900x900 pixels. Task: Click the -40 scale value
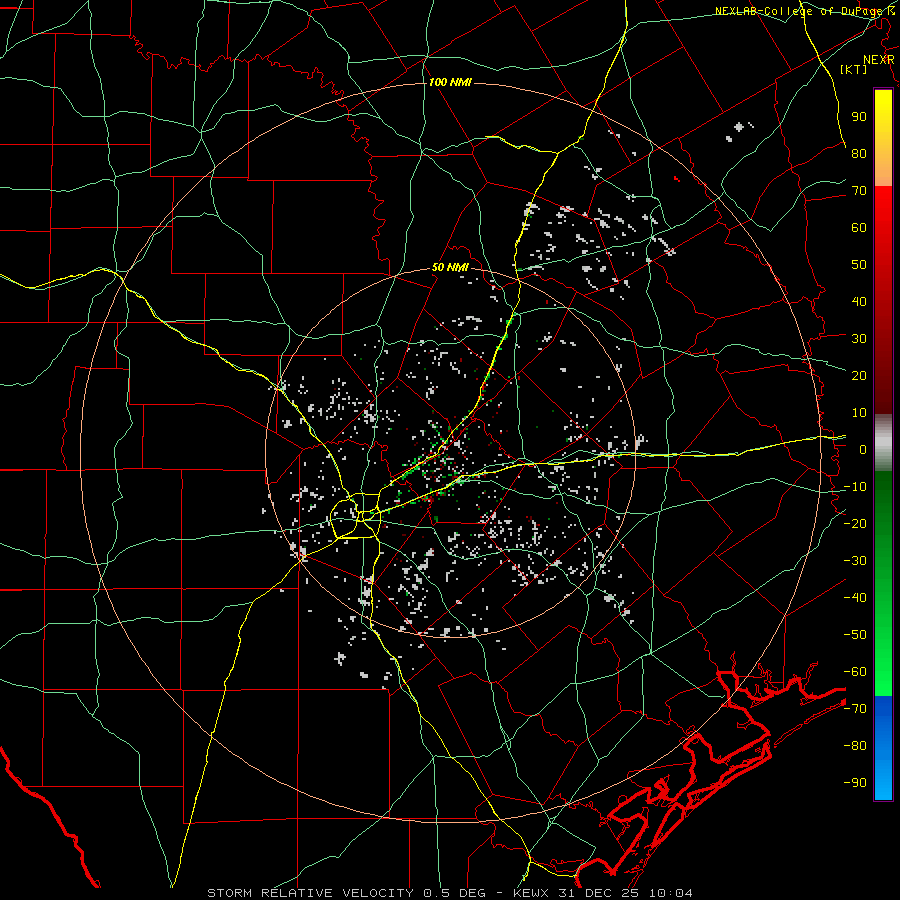click(x=855, y=598)
